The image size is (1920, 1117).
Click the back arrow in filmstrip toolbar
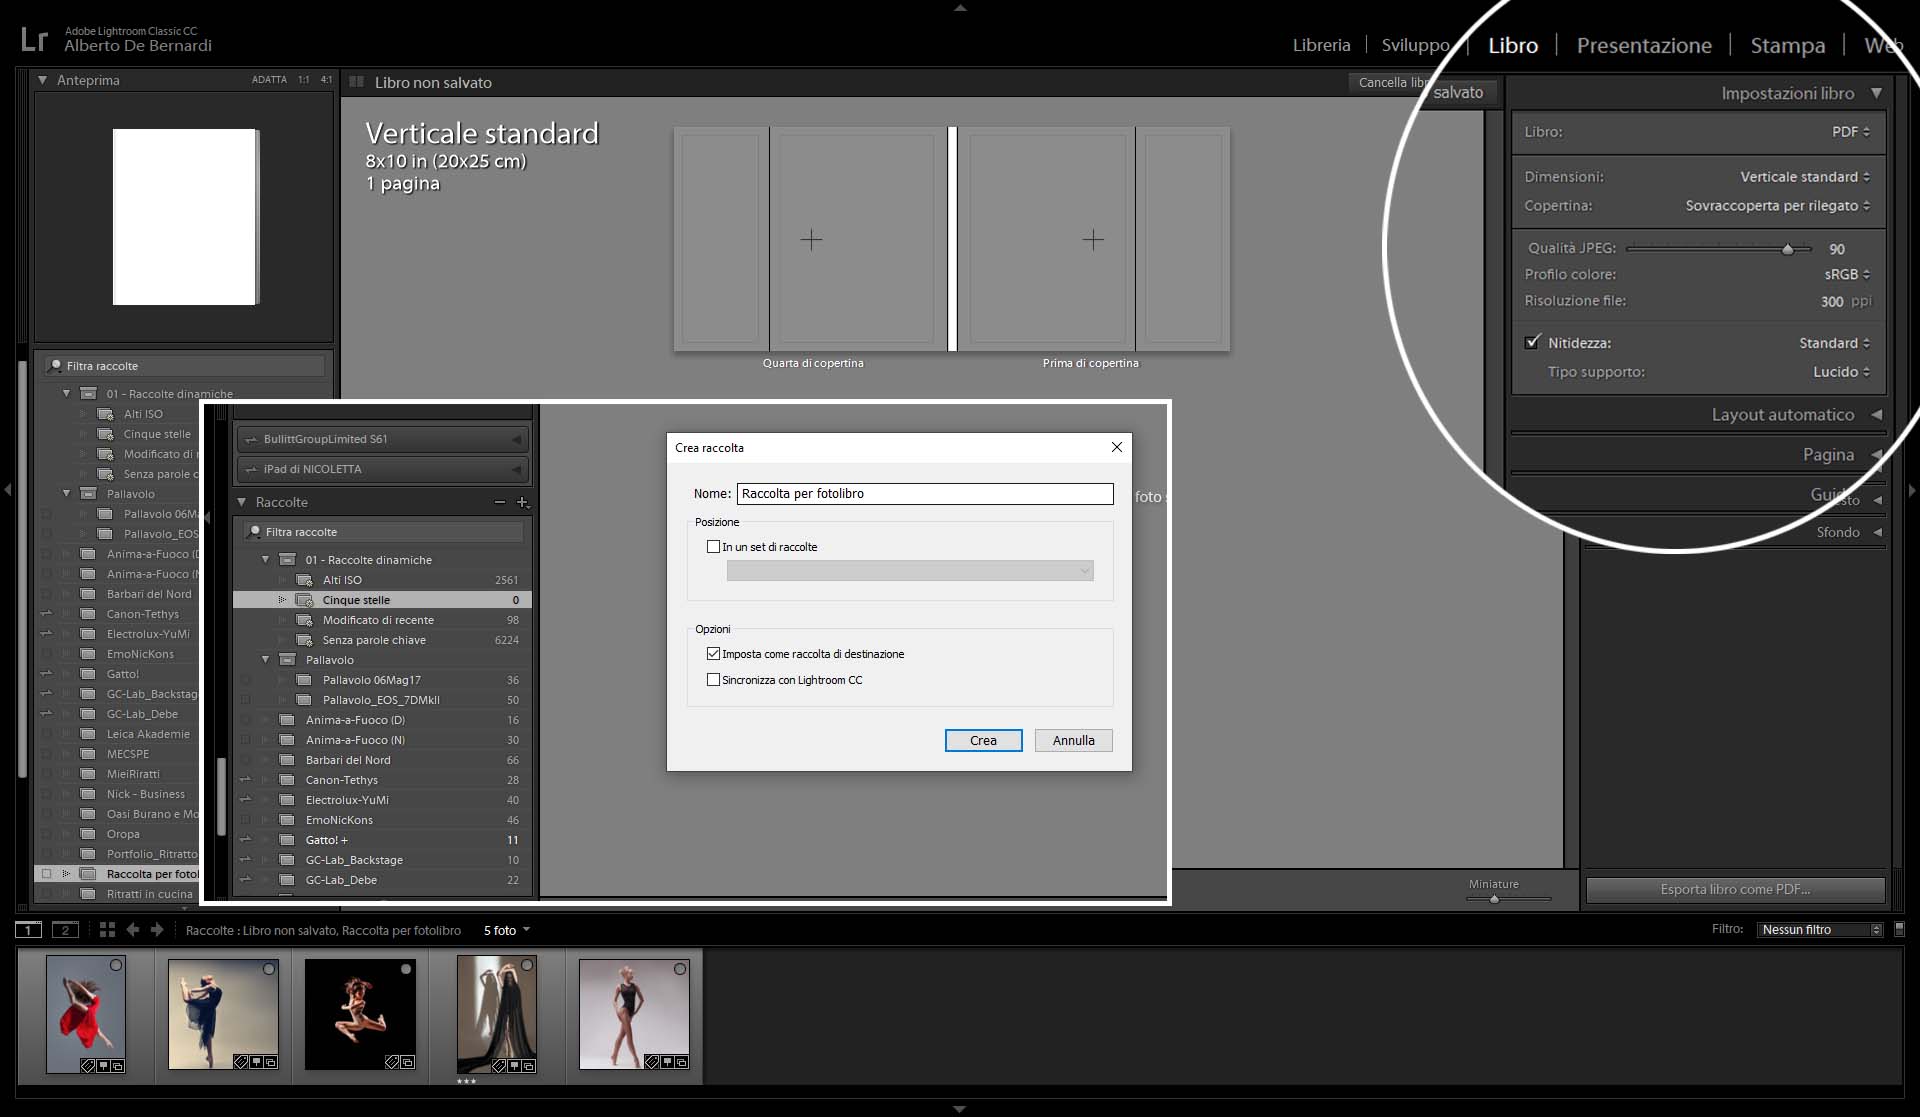pyautogui.click(x=132, y=930)
